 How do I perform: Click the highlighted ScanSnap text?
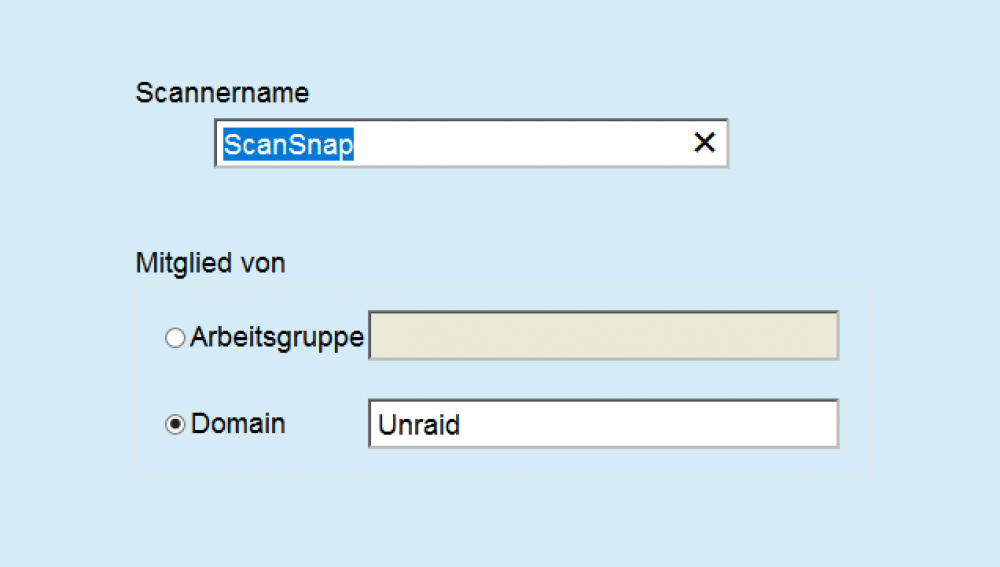(288, 144)
